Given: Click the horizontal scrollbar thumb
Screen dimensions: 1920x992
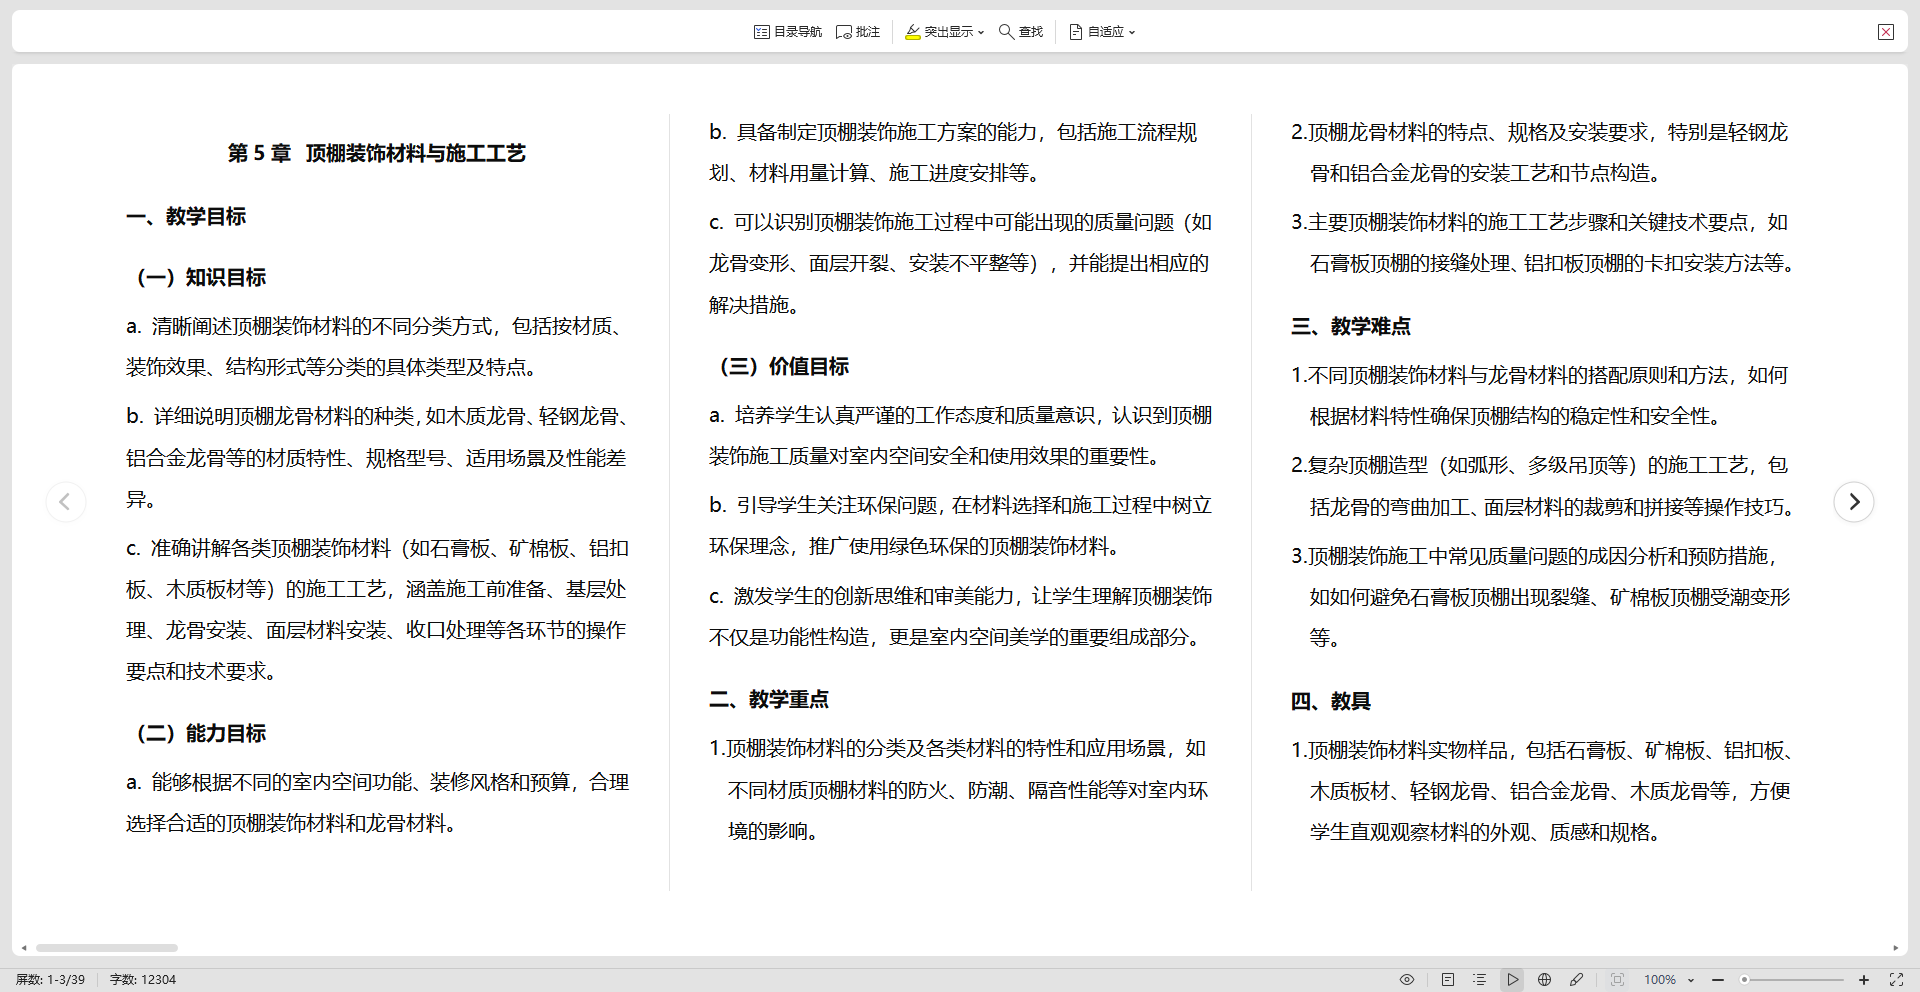Looking at the screenshot, I should pyautogui.click(x=107, y=947).
